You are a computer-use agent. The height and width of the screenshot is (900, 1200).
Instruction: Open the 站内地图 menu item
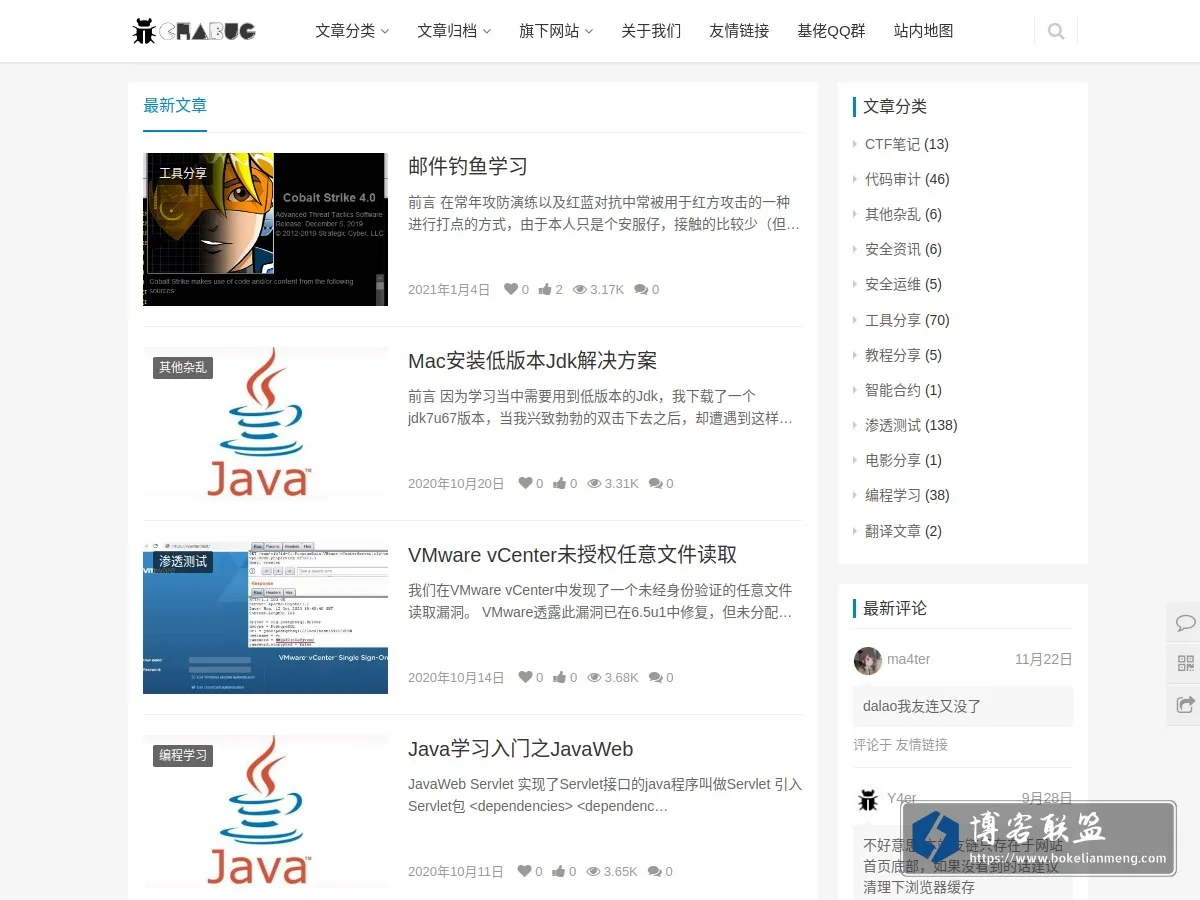click(x=923, y=31)
